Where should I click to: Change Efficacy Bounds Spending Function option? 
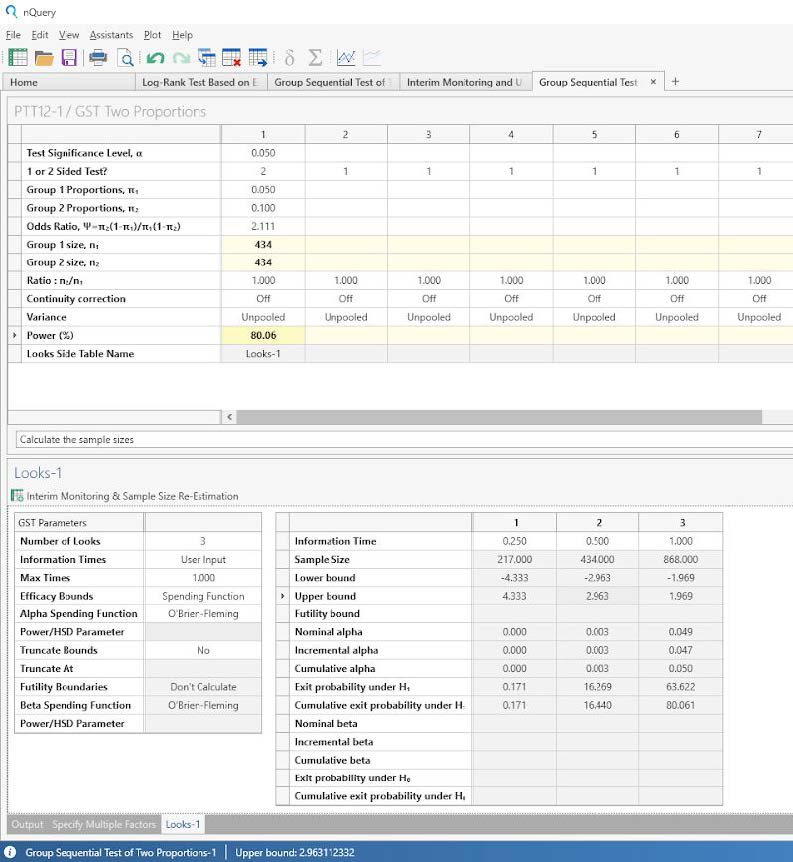coord(203,596)
